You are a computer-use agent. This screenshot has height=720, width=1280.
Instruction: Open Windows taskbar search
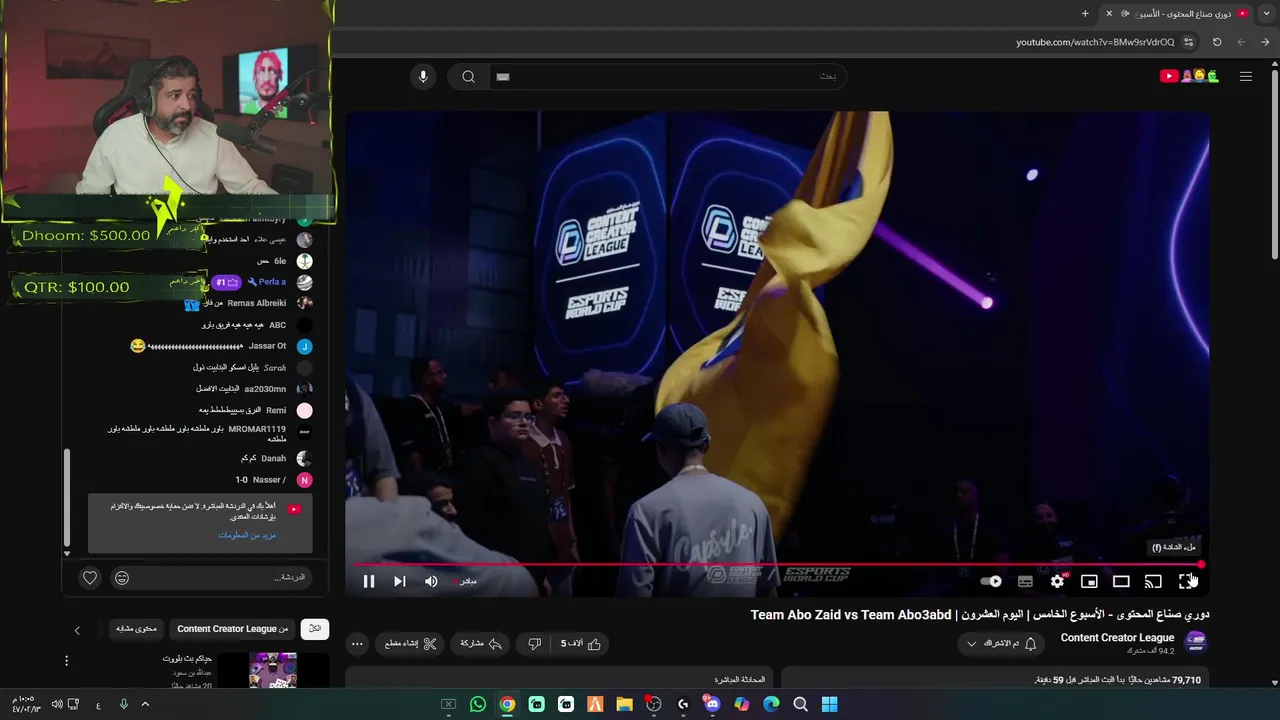pyautogui.click(x=800, y=704)
